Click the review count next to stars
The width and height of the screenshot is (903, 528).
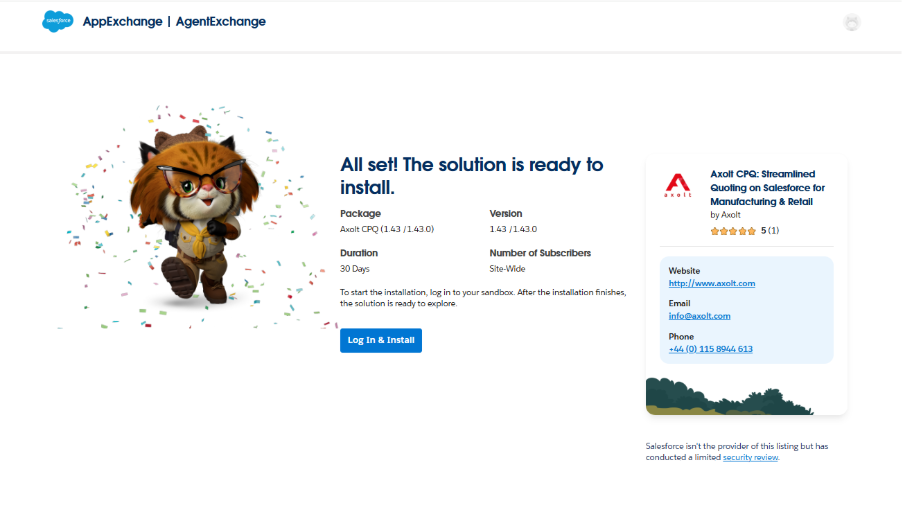click(770, 231)
